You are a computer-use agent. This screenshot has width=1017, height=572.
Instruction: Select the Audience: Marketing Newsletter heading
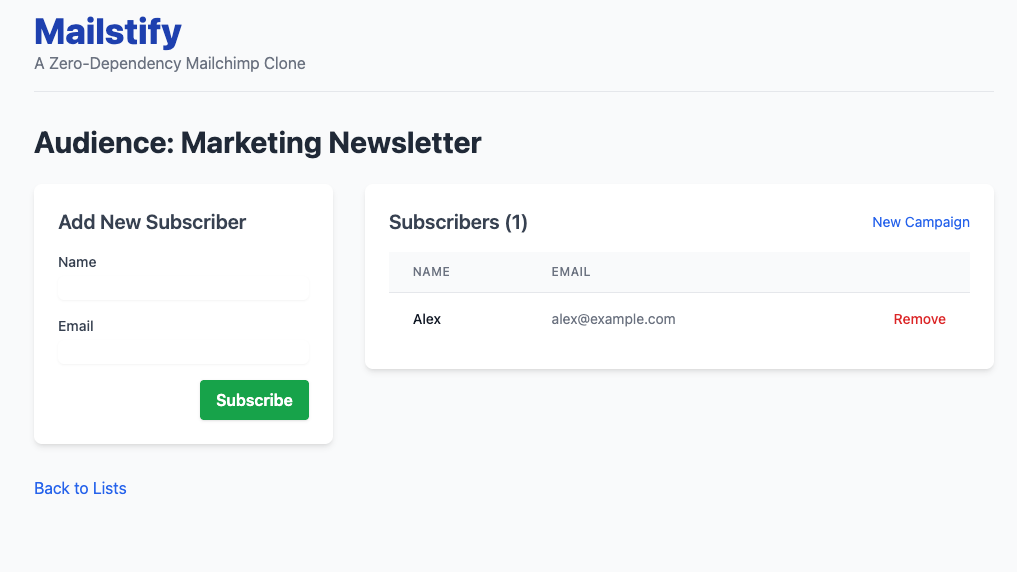[258, 143]
